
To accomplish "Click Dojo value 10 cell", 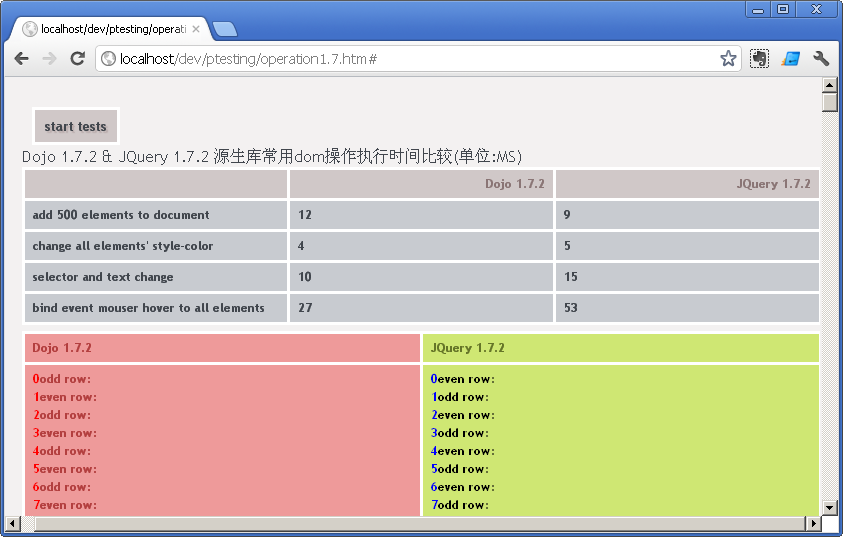I will click(421, 277).
